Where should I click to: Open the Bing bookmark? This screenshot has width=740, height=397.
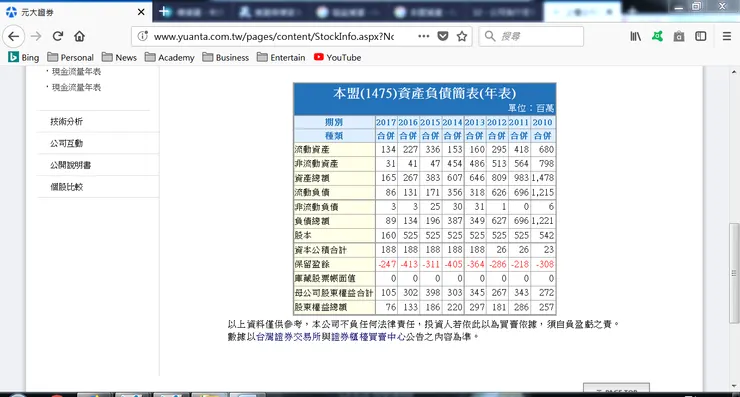pos(24,58)
